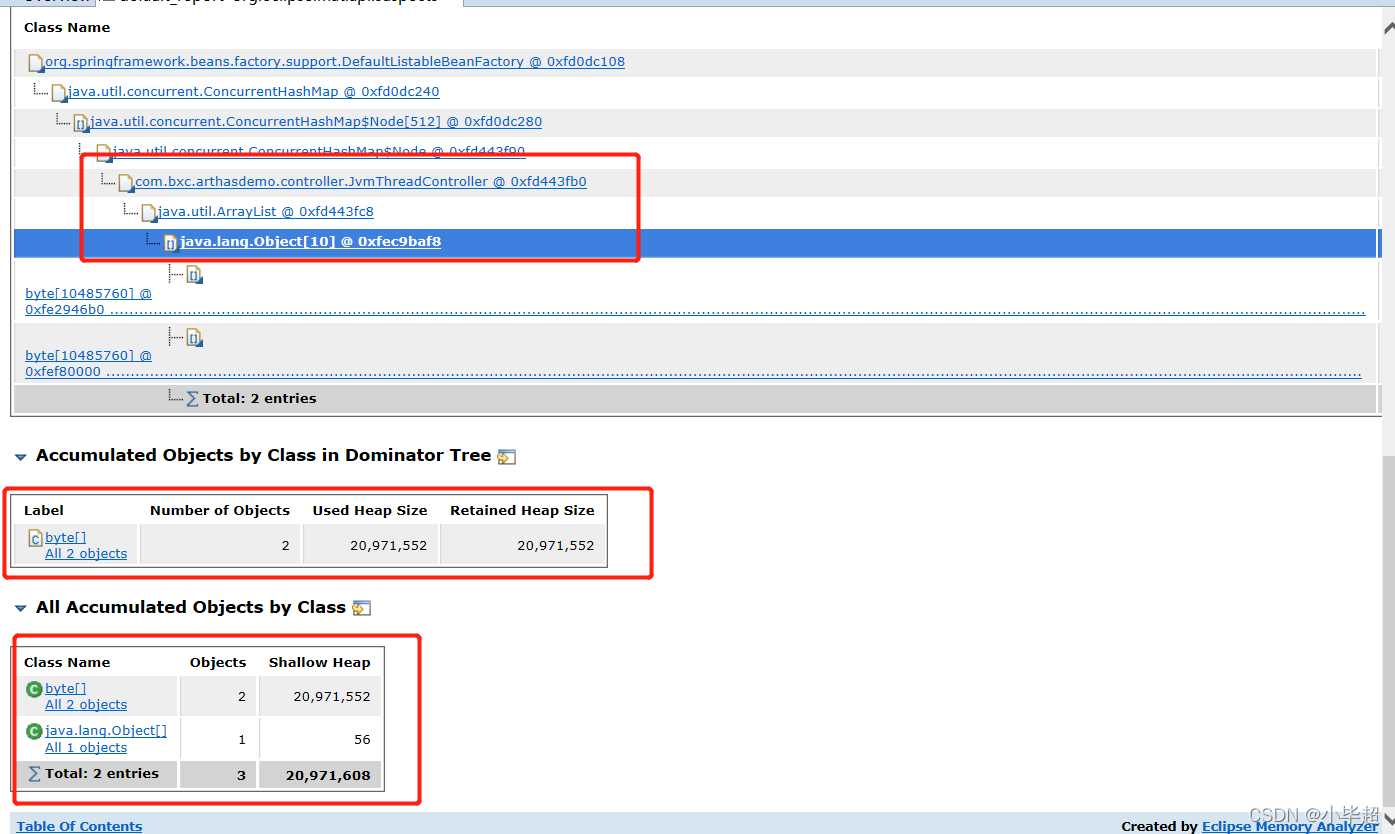Image resolution: width=1395 pixels, height=834 pixels.
Task: Click Total: 2 entries text in tree
Action: click(259, 398)
